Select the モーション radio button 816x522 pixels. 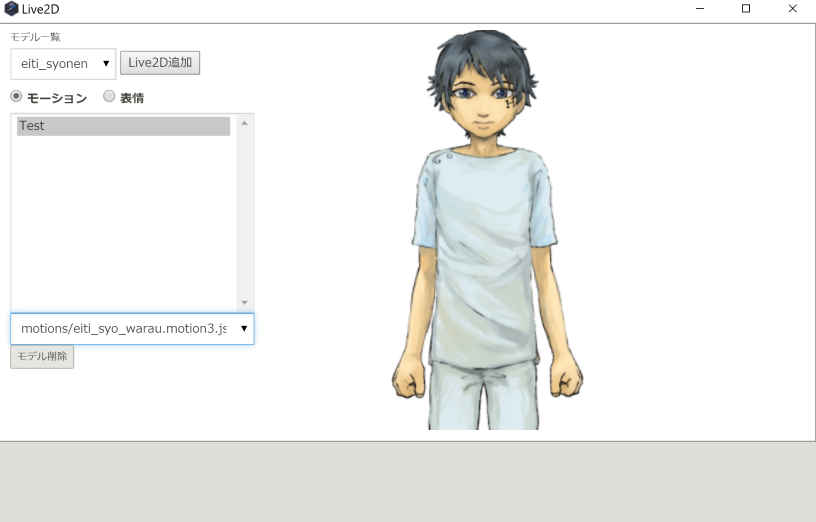(x=16, y=96)
